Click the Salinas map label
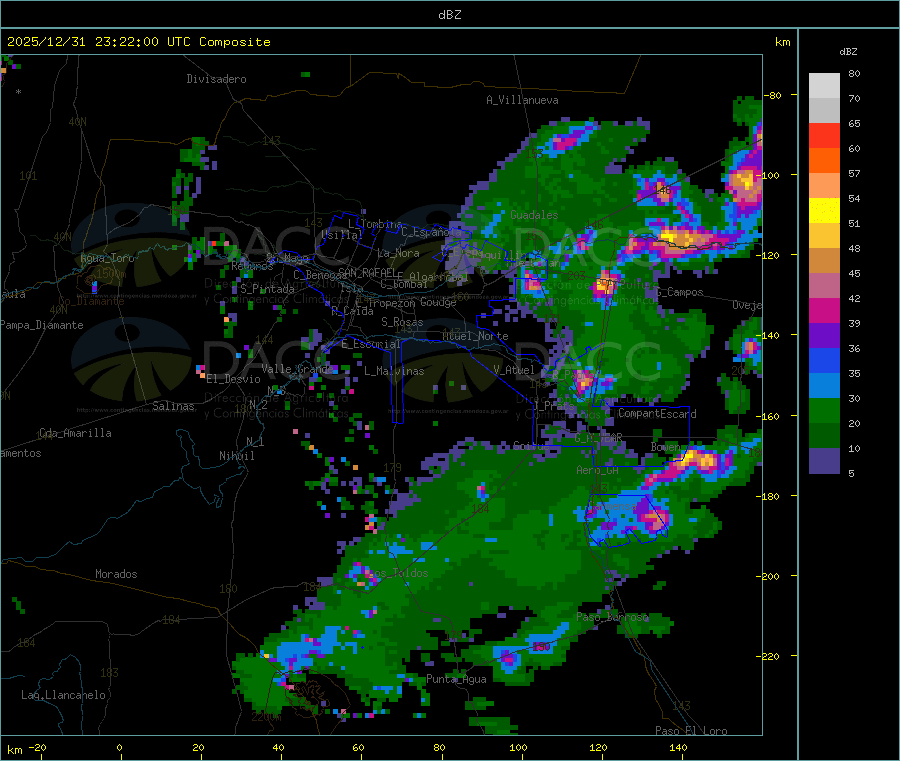The image size is (900, 761). (173, 406)
